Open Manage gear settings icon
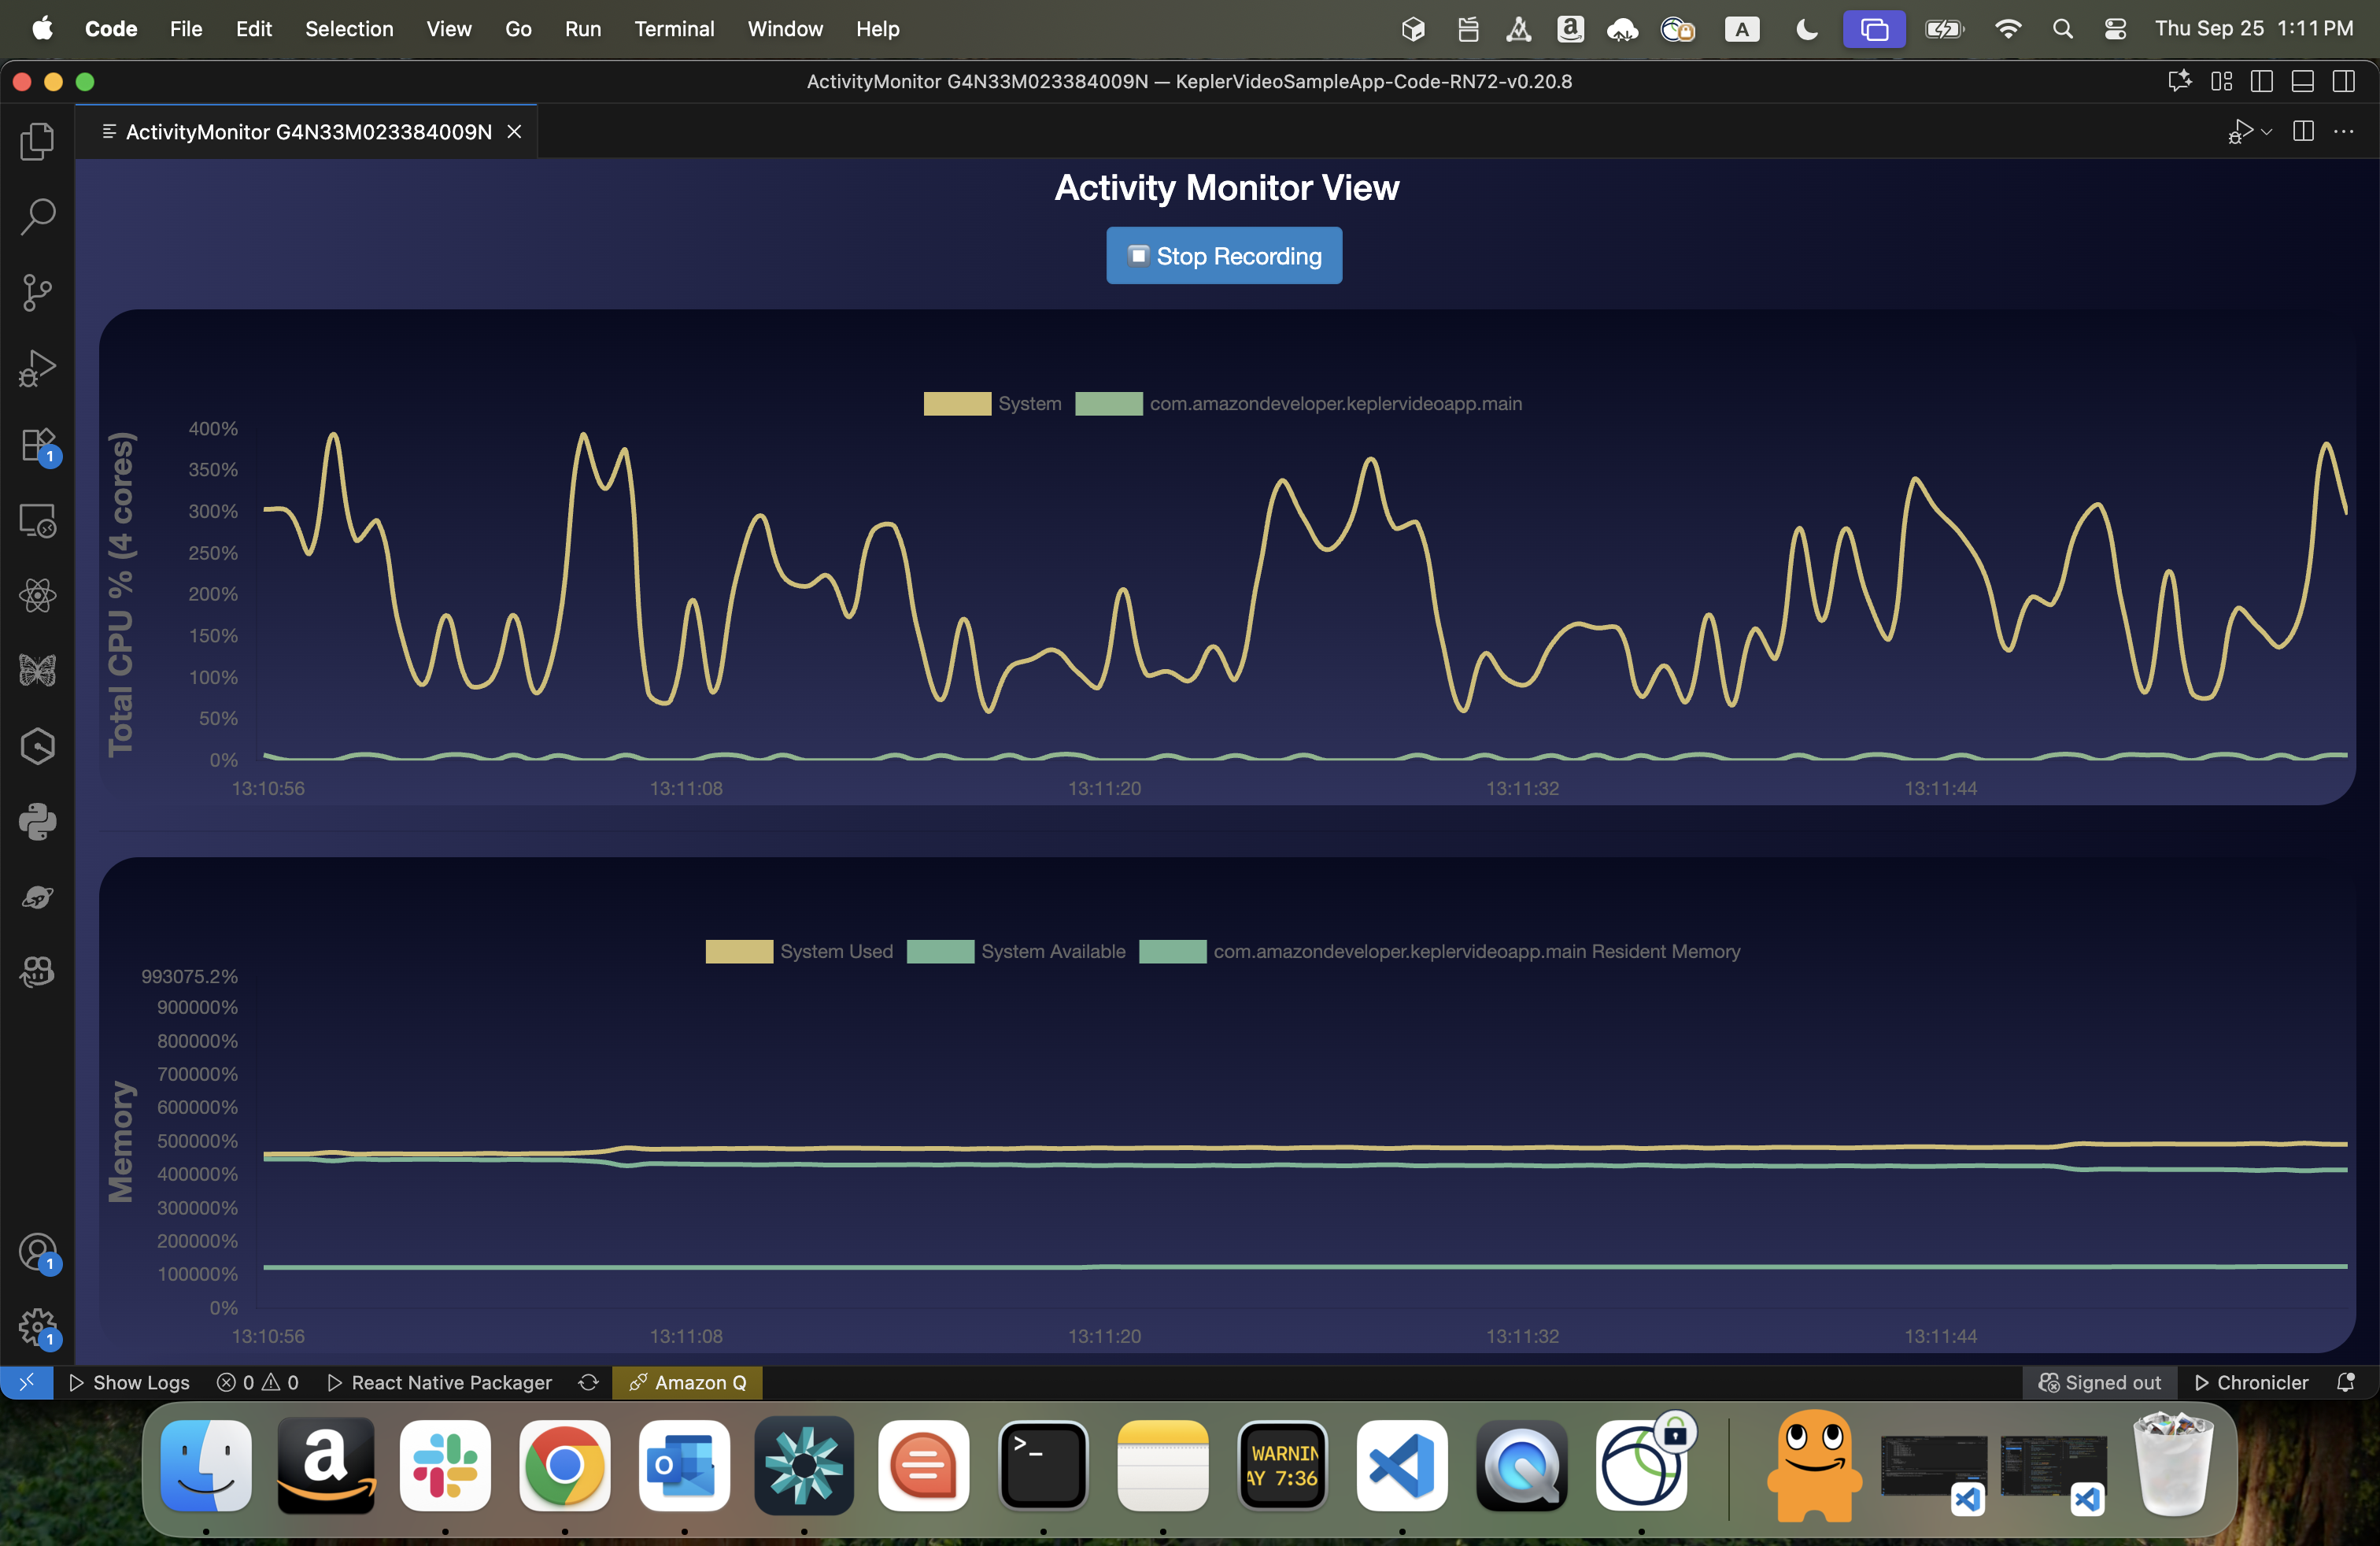The height and width of the screenshot is (1546, 2380). (37, 1328)
